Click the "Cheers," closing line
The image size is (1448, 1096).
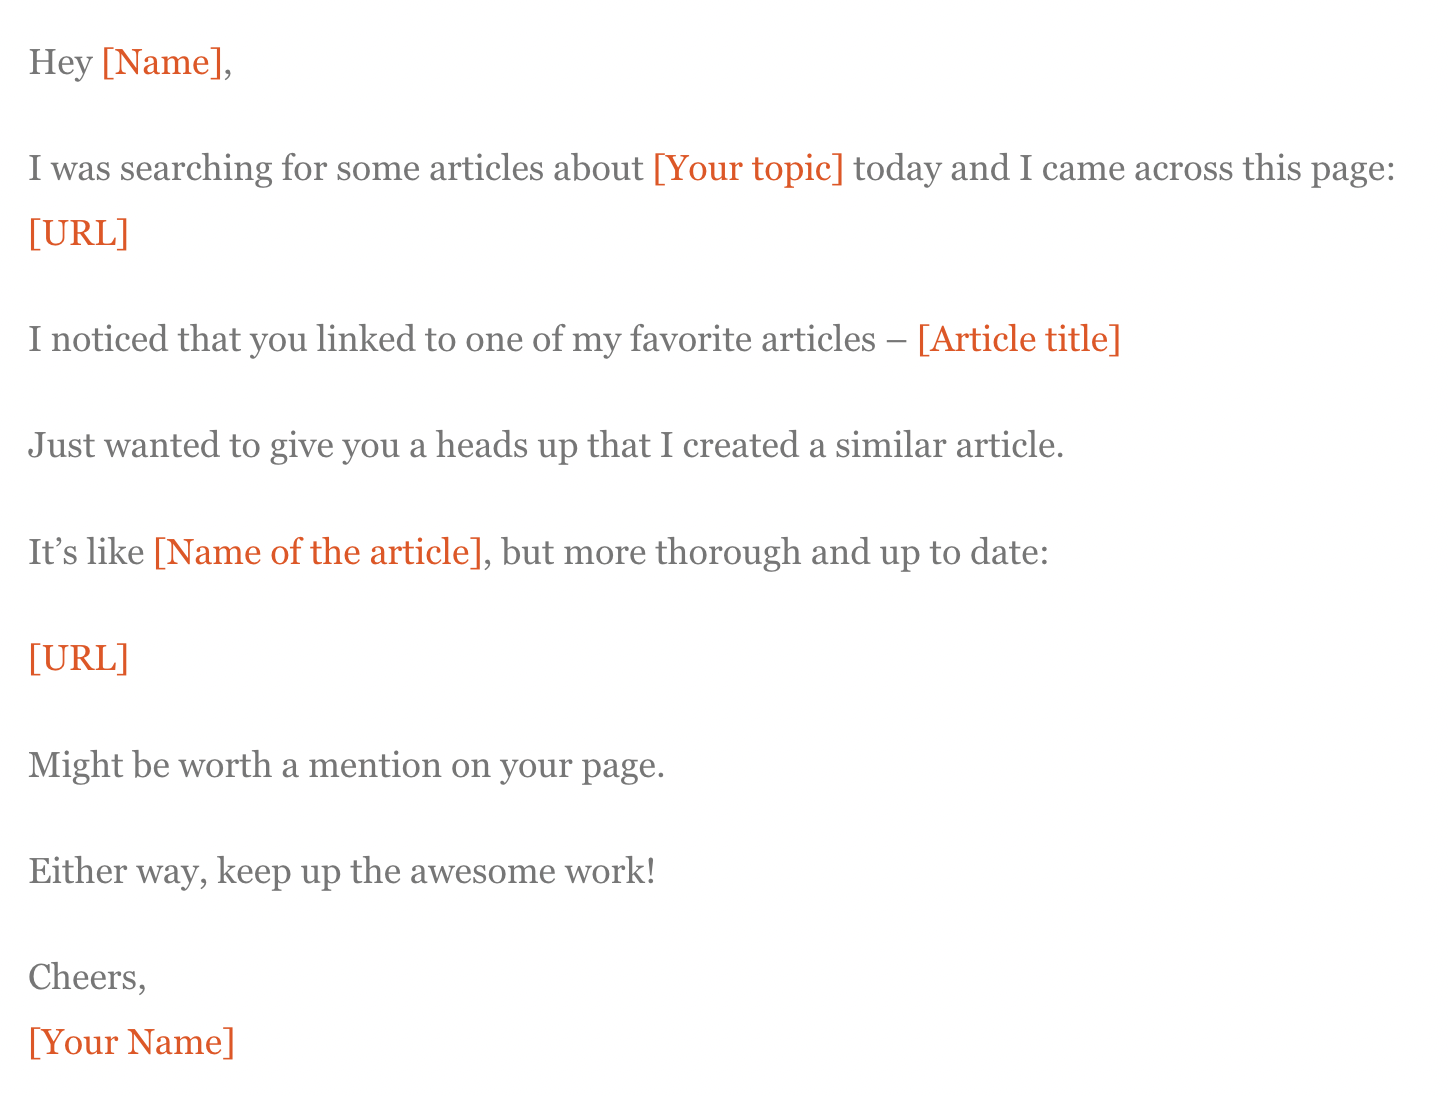tap(87, 977)
